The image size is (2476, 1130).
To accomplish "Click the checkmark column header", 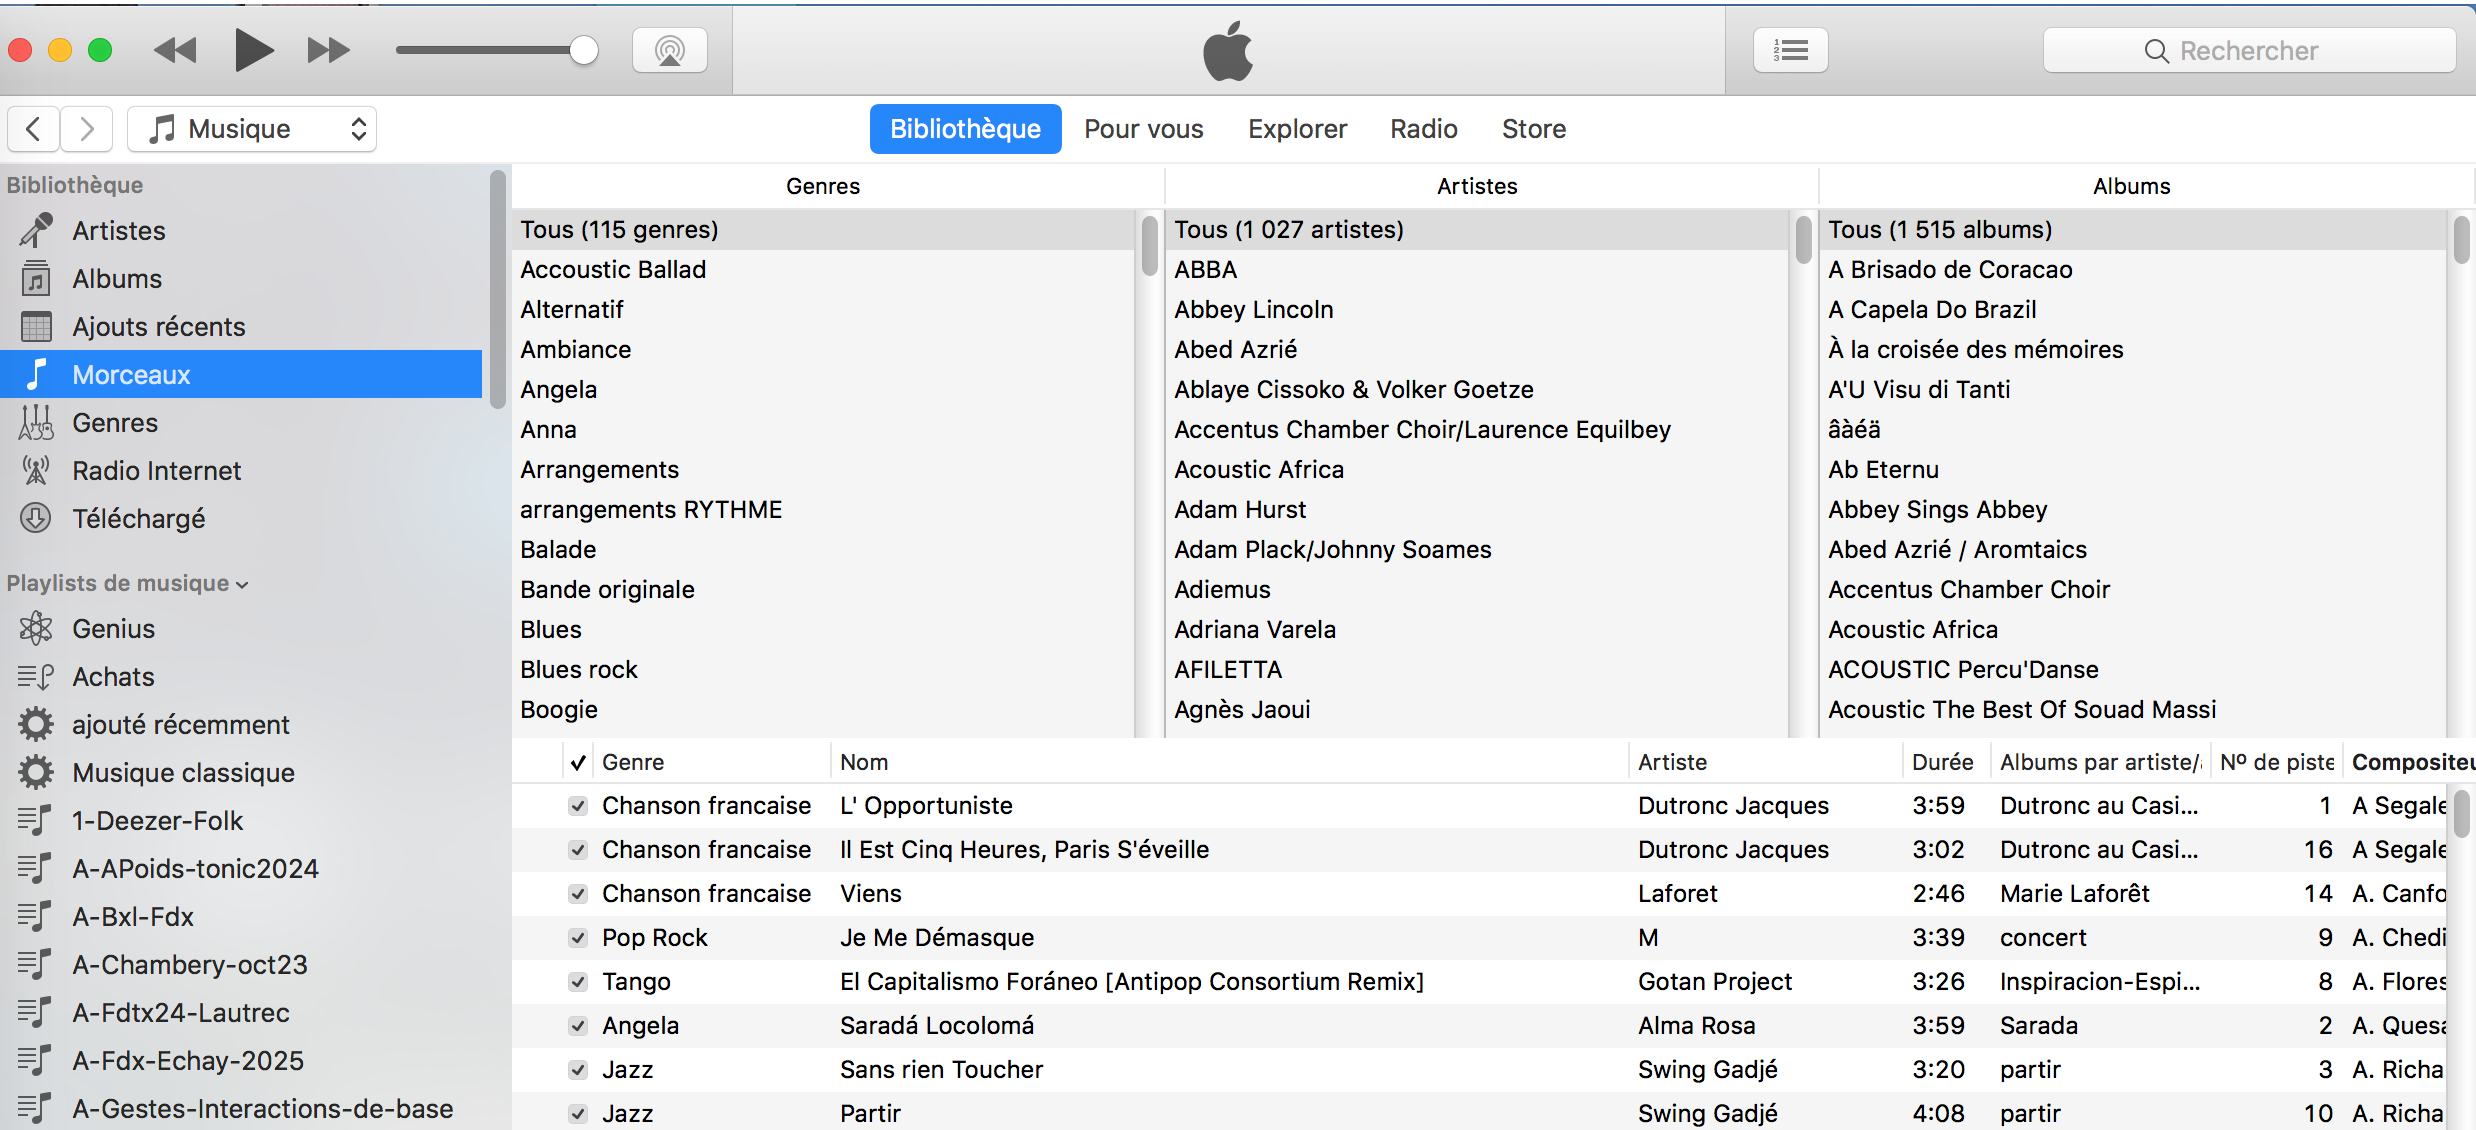I will click(x=578, y=763).
